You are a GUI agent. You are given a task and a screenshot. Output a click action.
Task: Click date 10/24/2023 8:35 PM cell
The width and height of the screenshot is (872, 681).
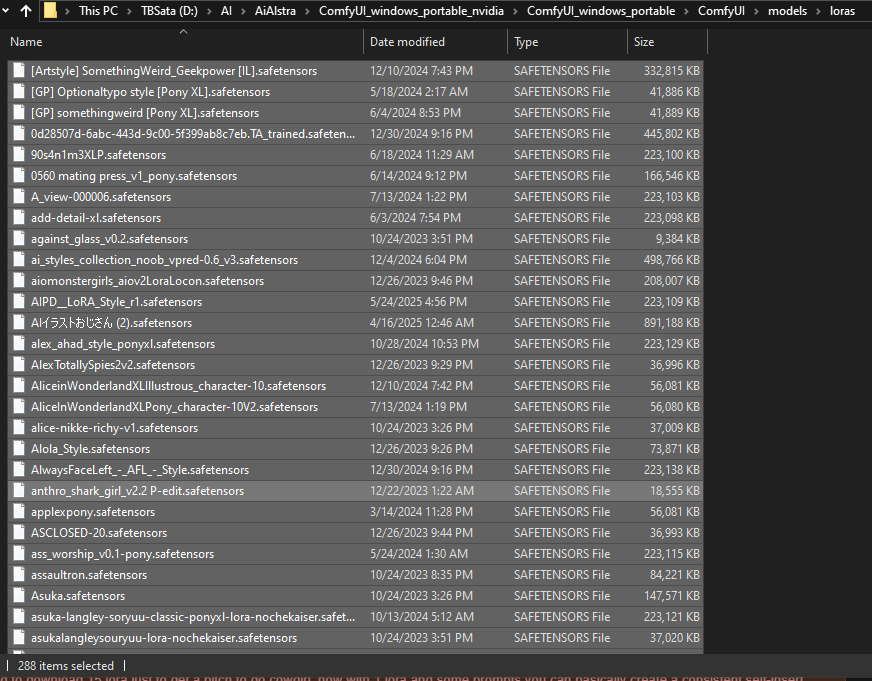(x=421, y=575)
